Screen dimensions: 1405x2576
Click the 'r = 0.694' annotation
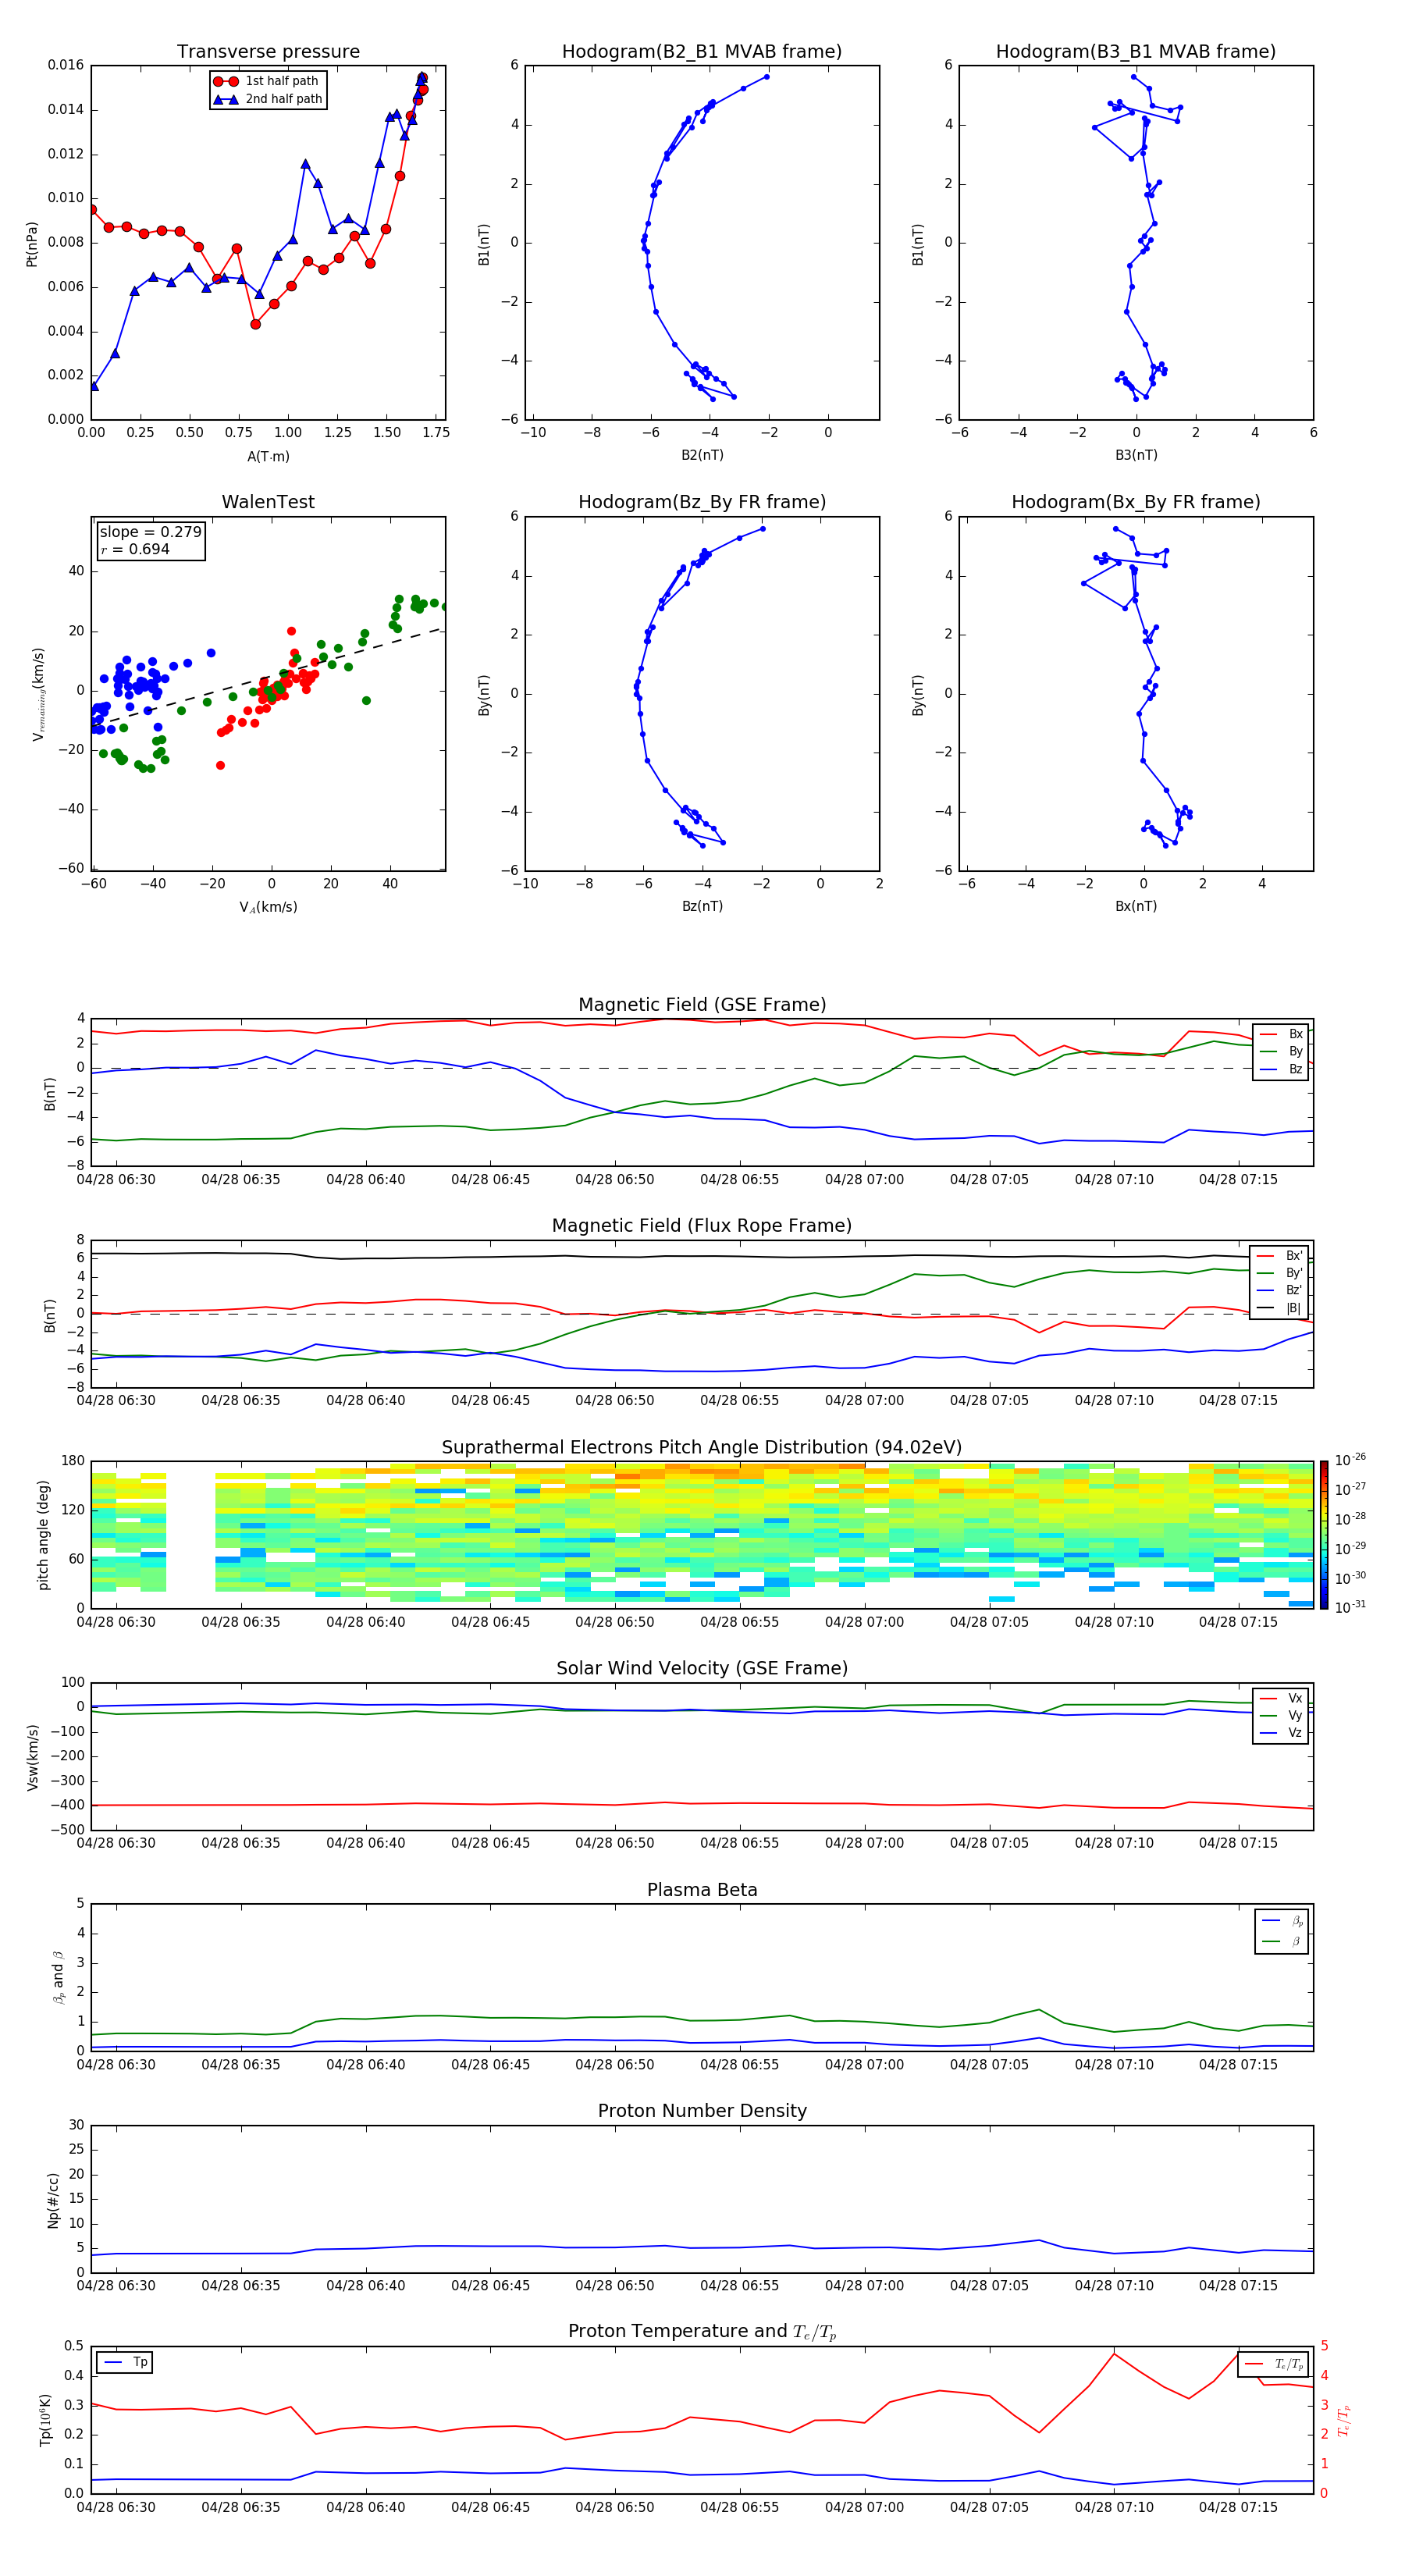coord(135,549)
